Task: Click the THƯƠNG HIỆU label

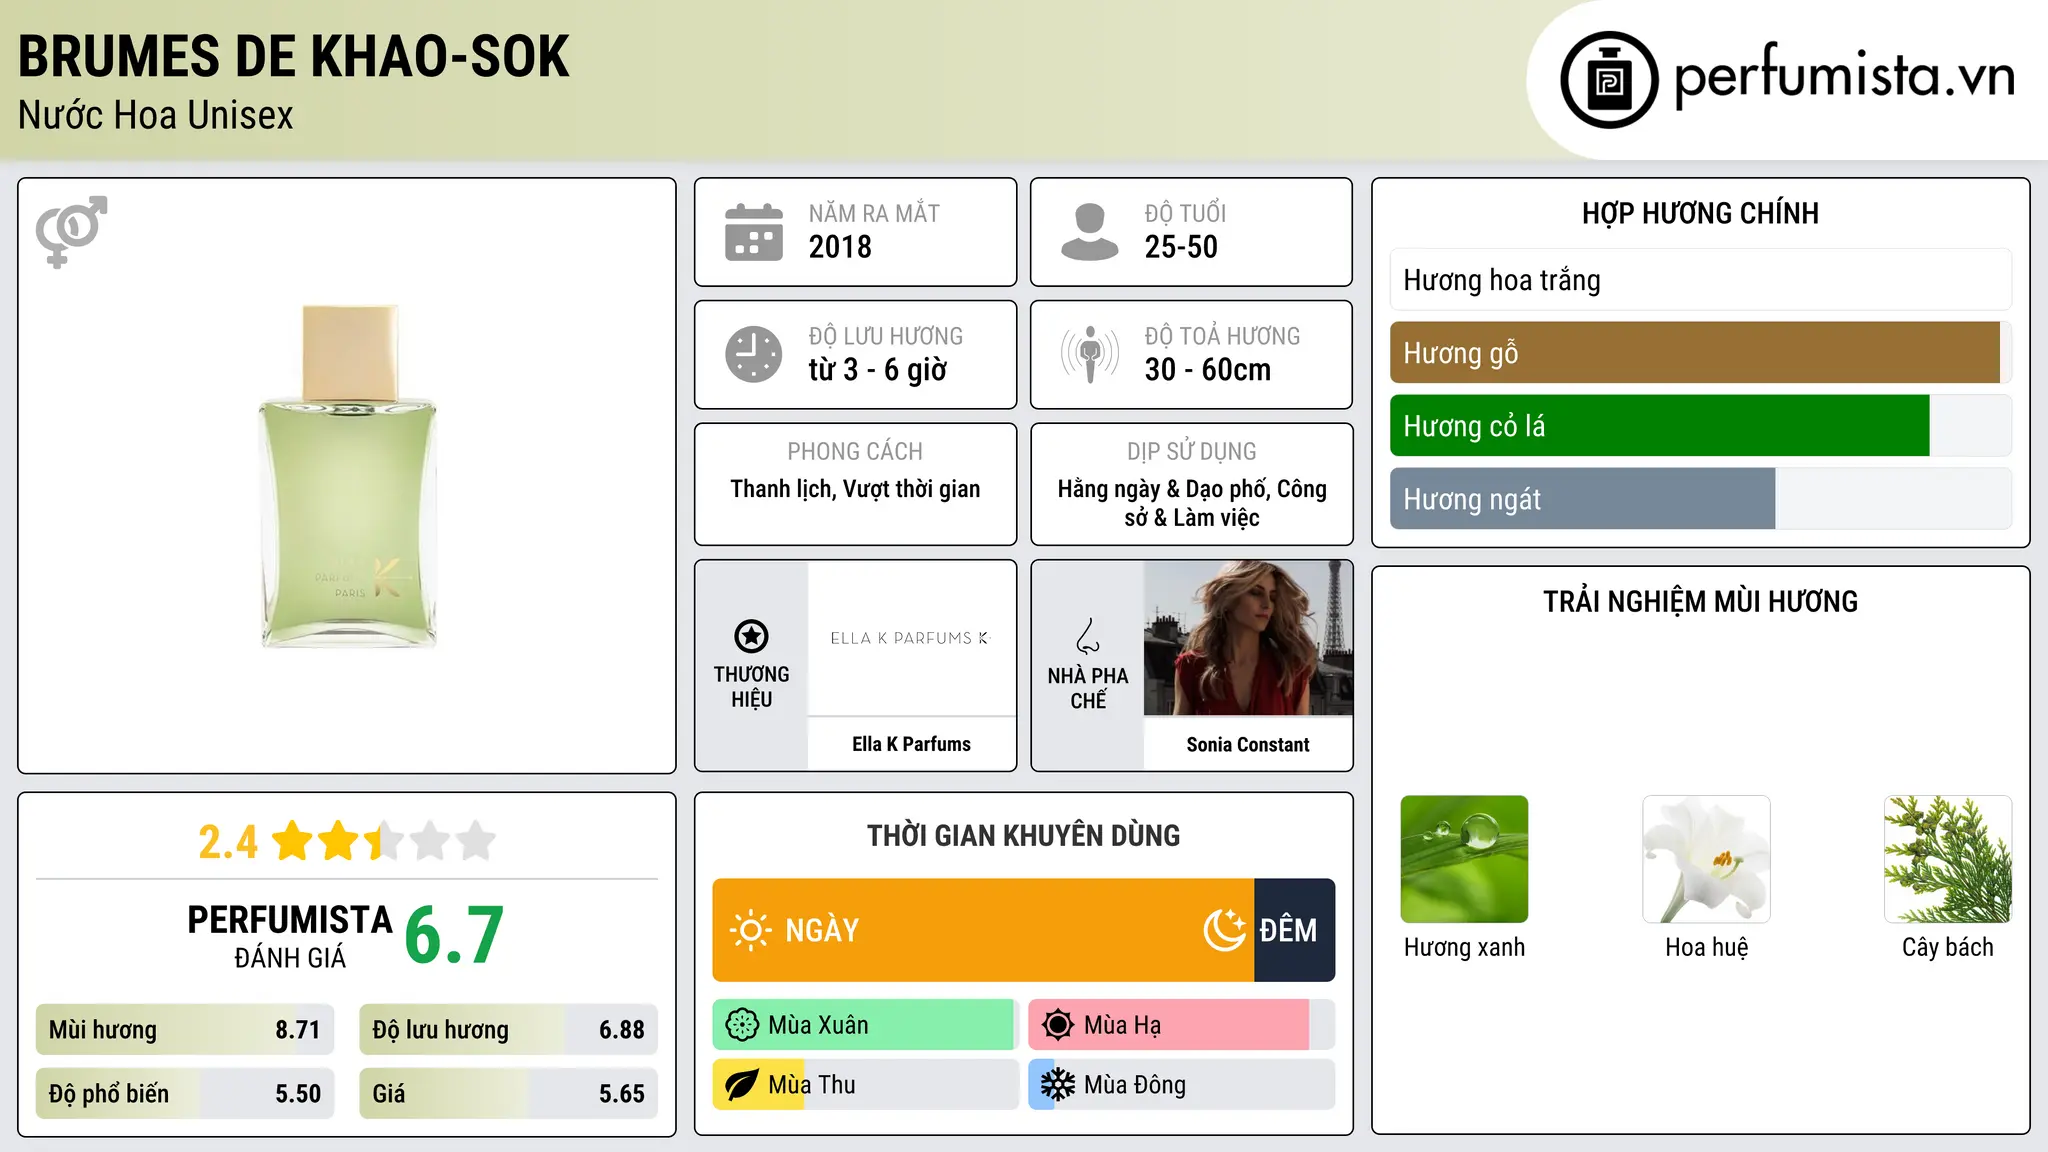Action: point(751,687)
